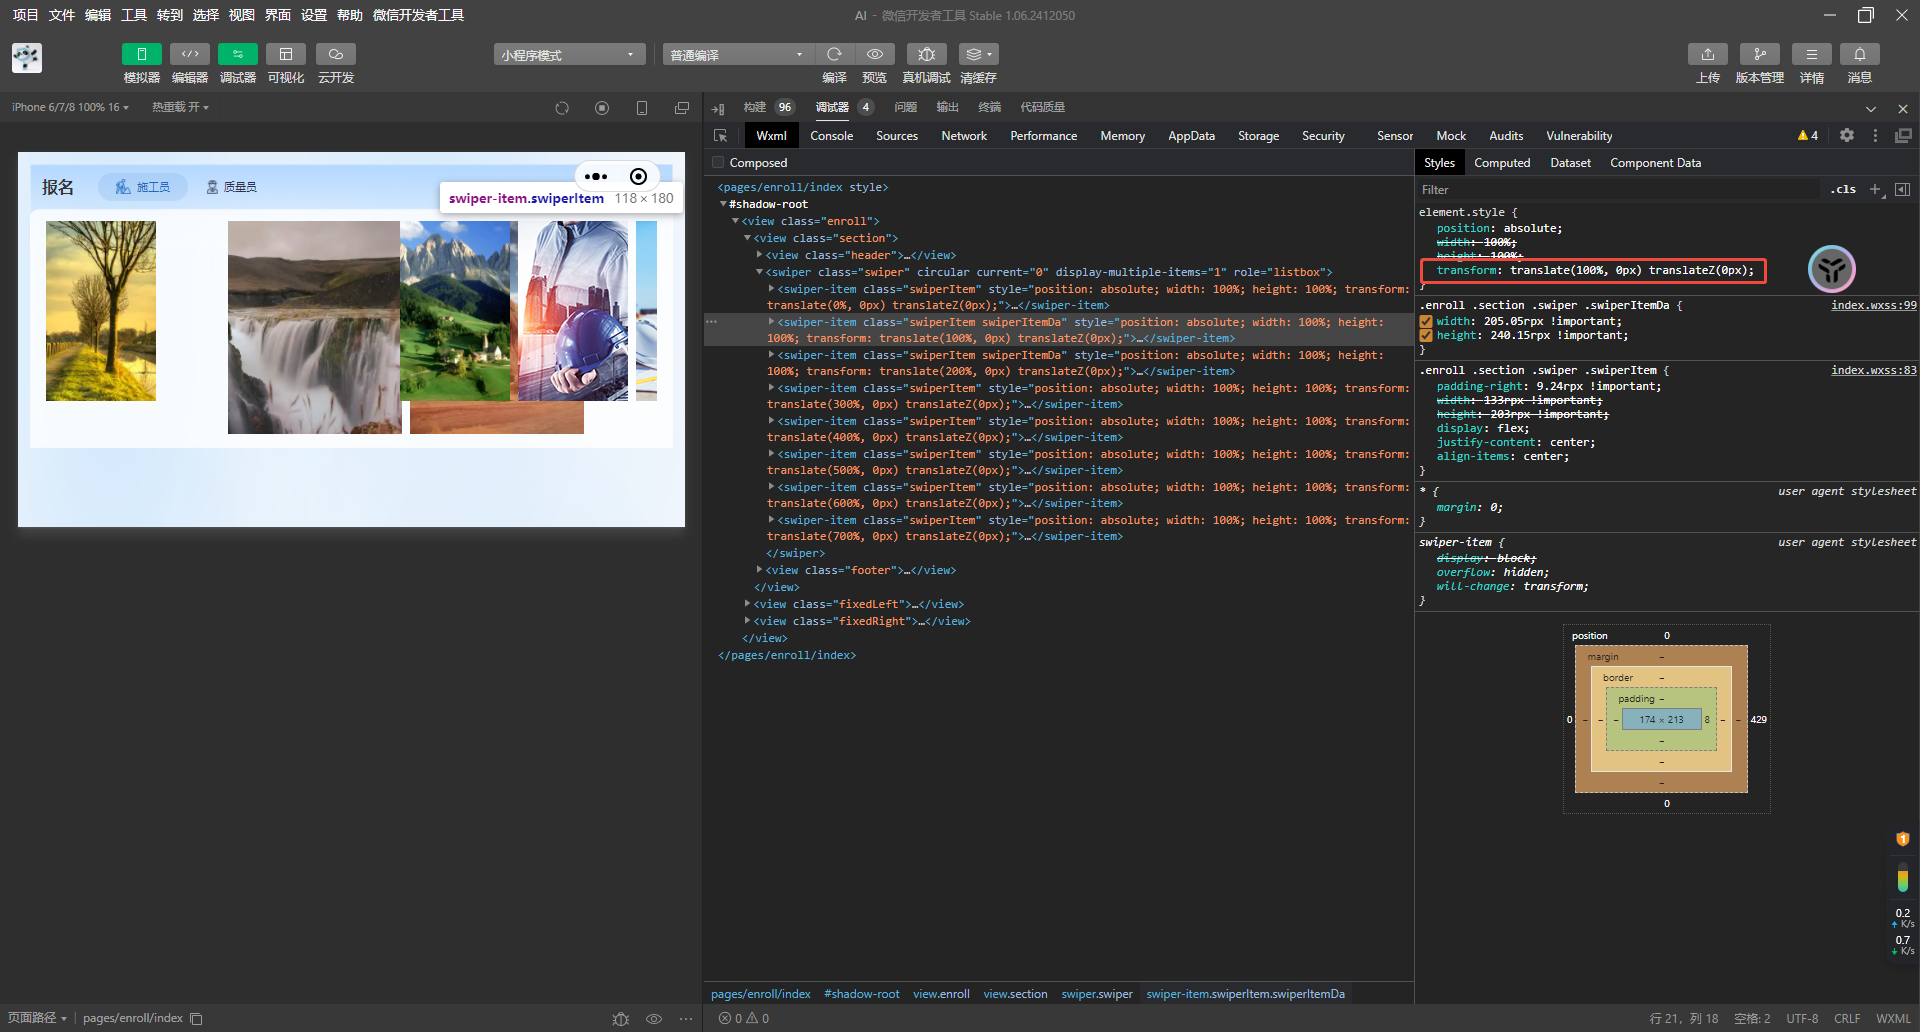Click the simulator refresh icon
Image resolution: width=1920 pixels, height=1032 pixels.
[562, 108]
